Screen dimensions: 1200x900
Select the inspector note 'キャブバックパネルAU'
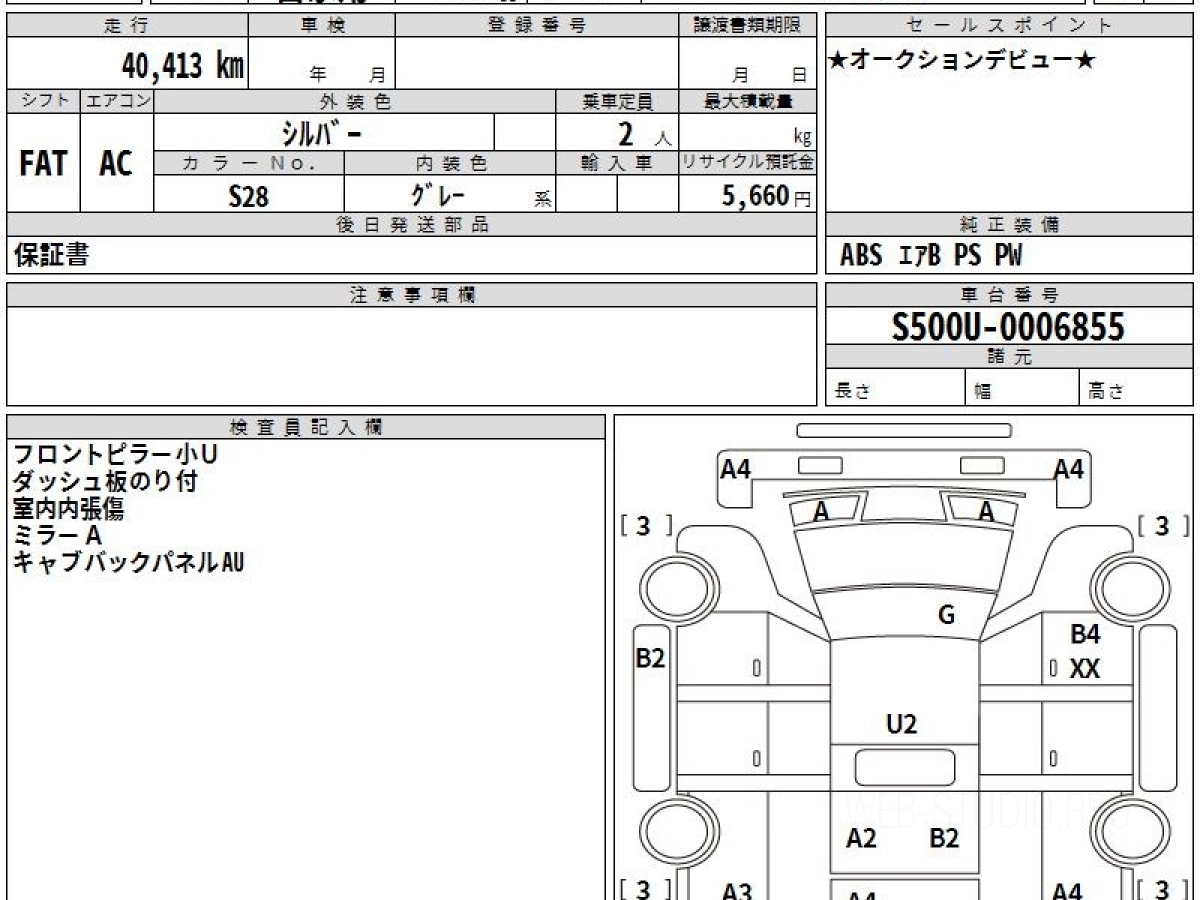(x=128, y=562)
